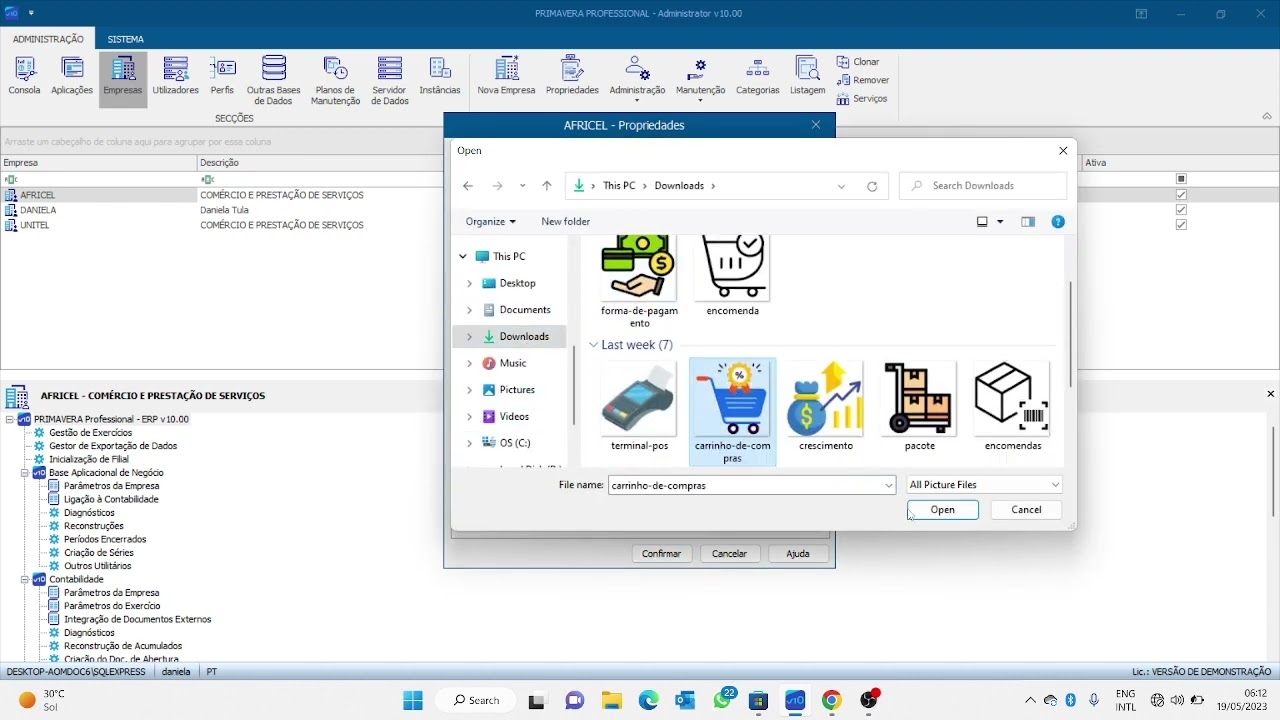
Task: Select the encomendas image file
Action: [1013, 408]
